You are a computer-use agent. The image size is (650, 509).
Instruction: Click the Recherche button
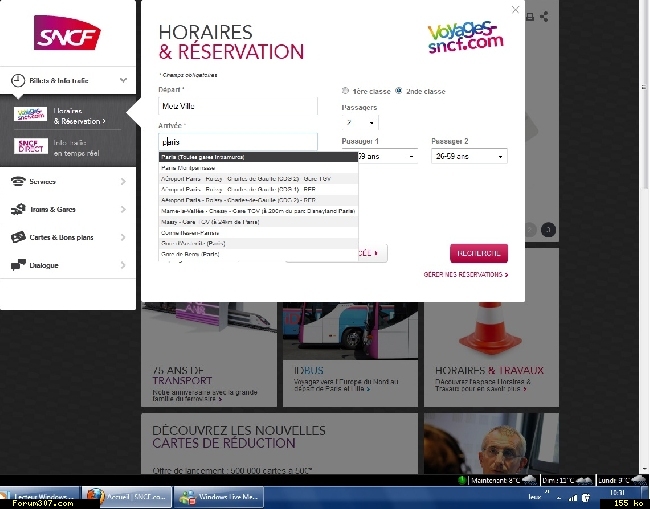(x=480, y=254)
